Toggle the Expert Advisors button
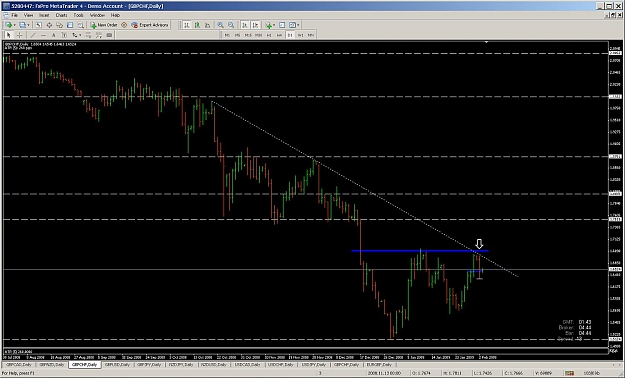The height and width of the screenshot is (378, 625). pyautogui.click(x=150, y=25)
